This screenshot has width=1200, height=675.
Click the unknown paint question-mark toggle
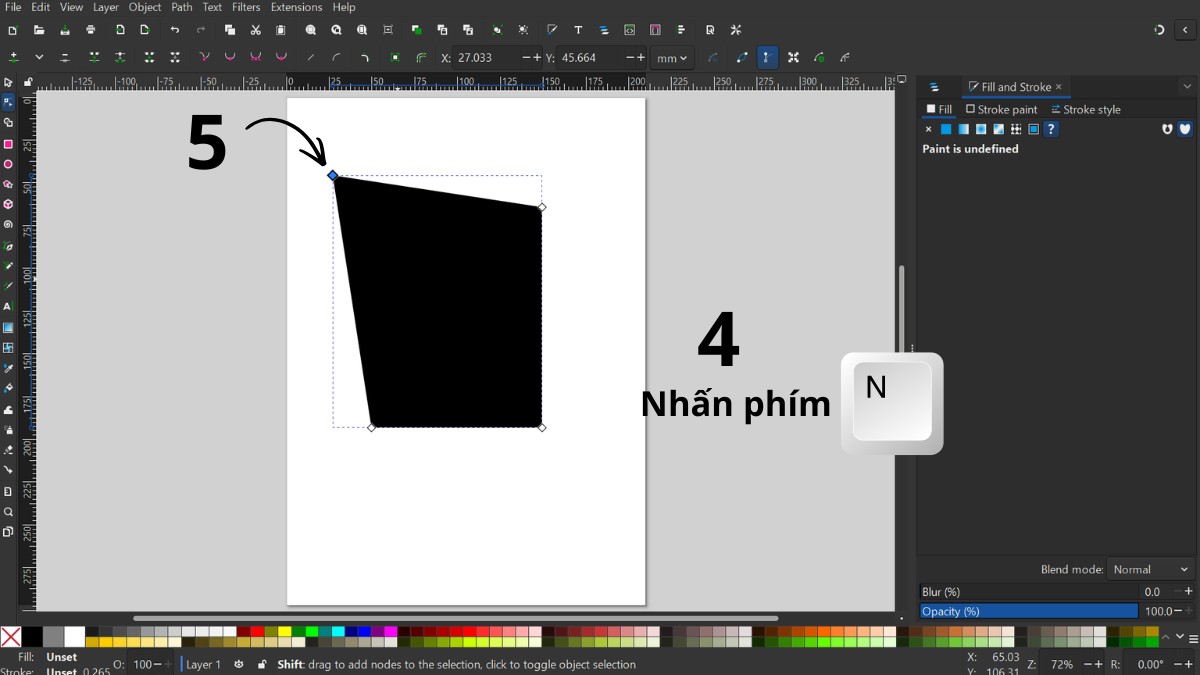1052,129
